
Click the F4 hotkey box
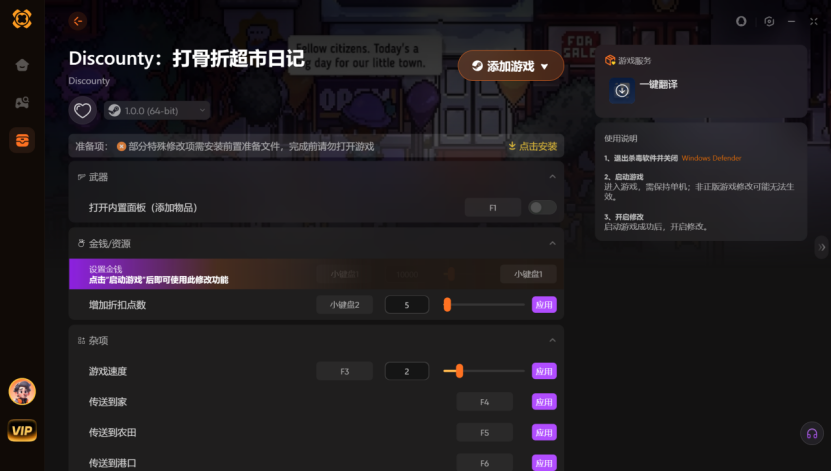484,402
